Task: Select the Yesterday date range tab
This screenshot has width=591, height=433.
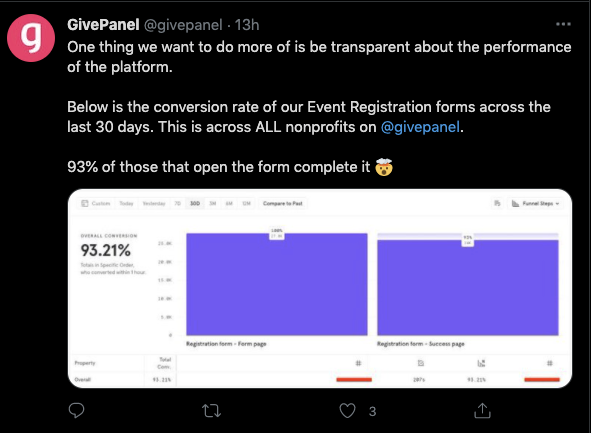Action: point(154,203)
